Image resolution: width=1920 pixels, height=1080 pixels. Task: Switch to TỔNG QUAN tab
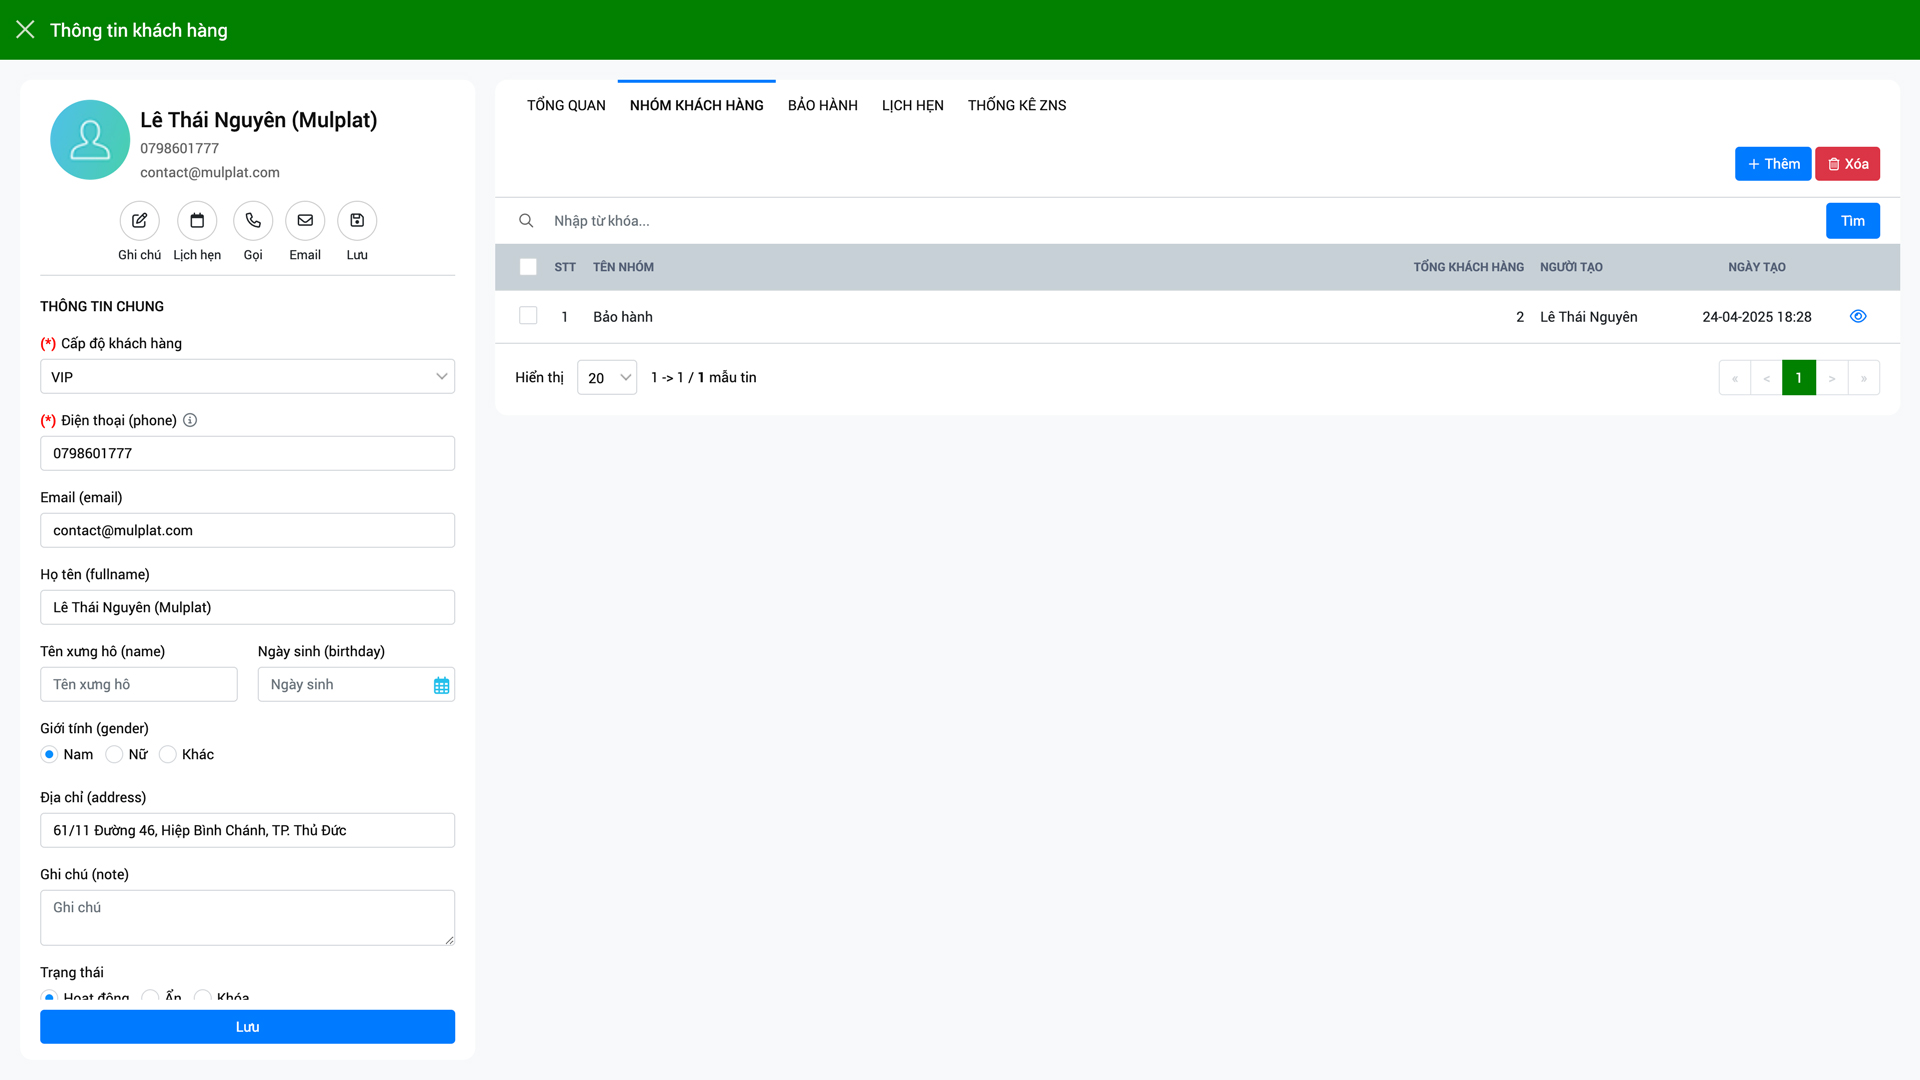pos(566,105)
